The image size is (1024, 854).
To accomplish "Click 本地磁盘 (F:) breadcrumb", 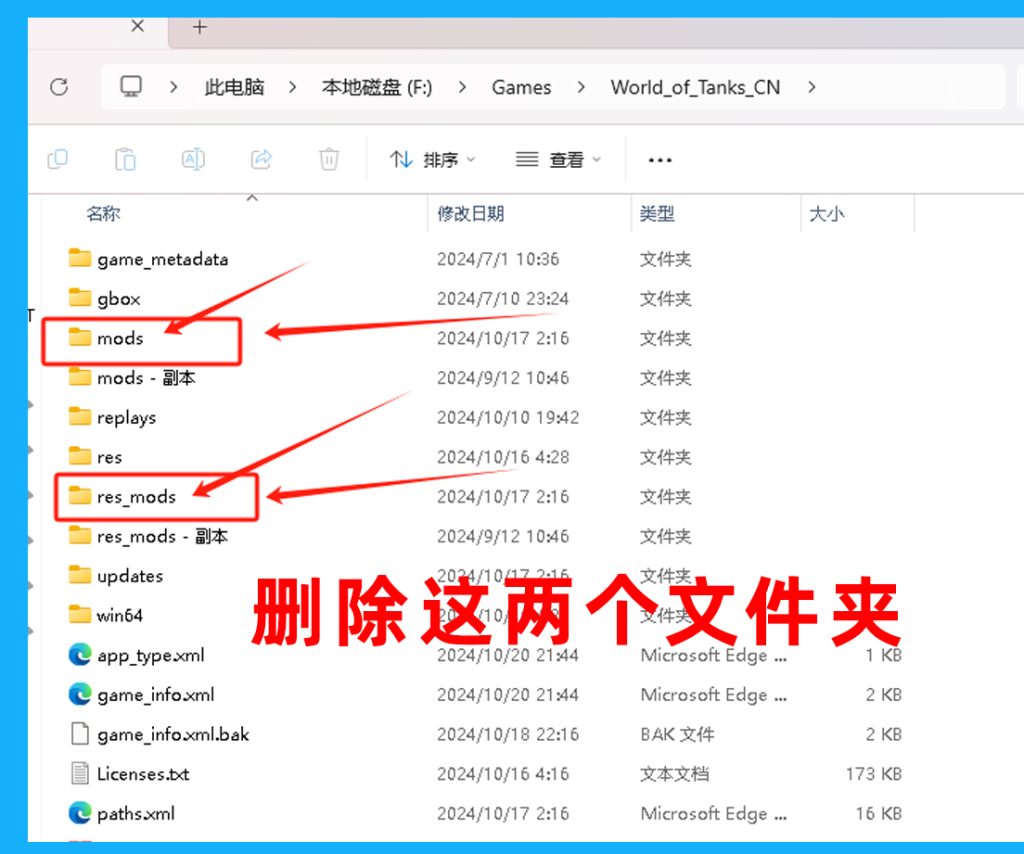I will [x=377, y=87].
